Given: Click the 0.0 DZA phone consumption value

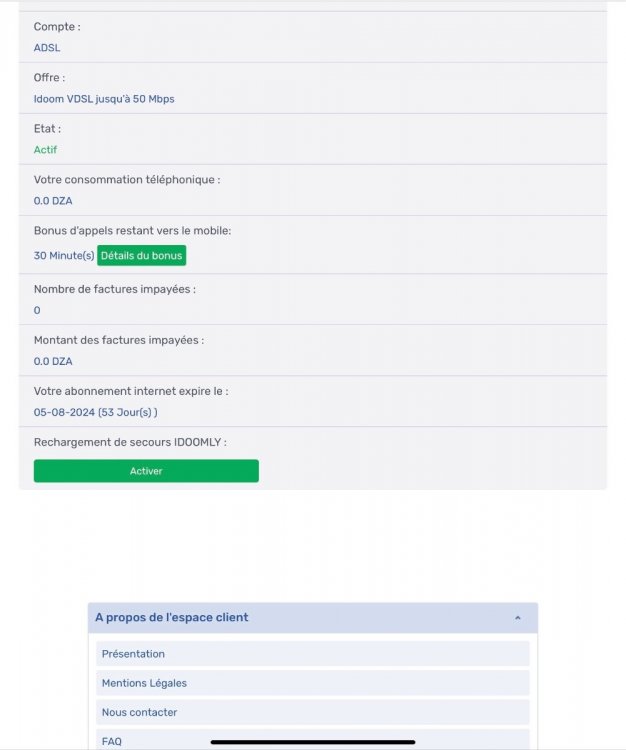Looking at the screenshot, I should [x=53, y=201].
